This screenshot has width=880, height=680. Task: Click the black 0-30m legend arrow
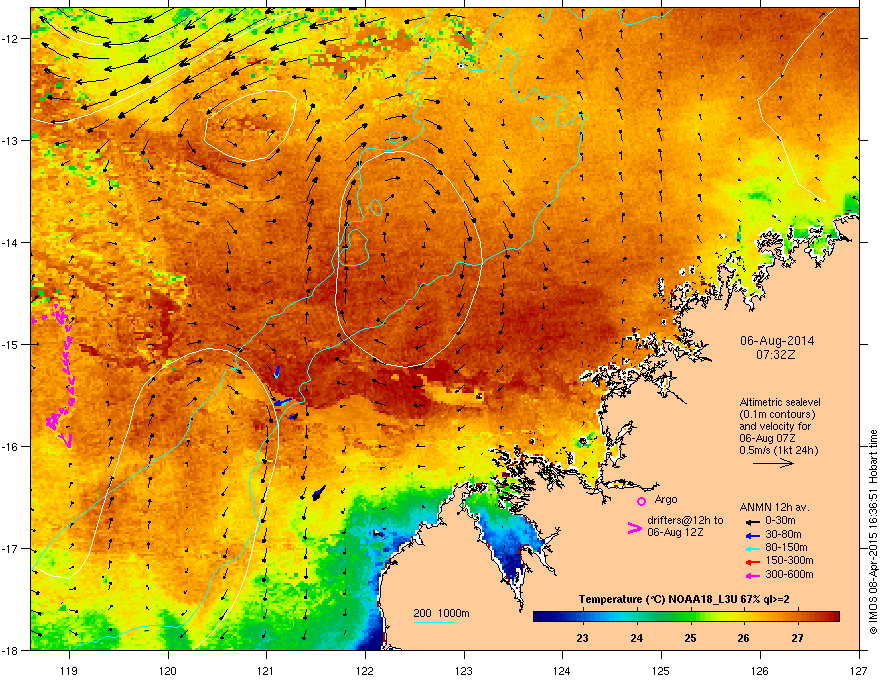pos(753,522)
